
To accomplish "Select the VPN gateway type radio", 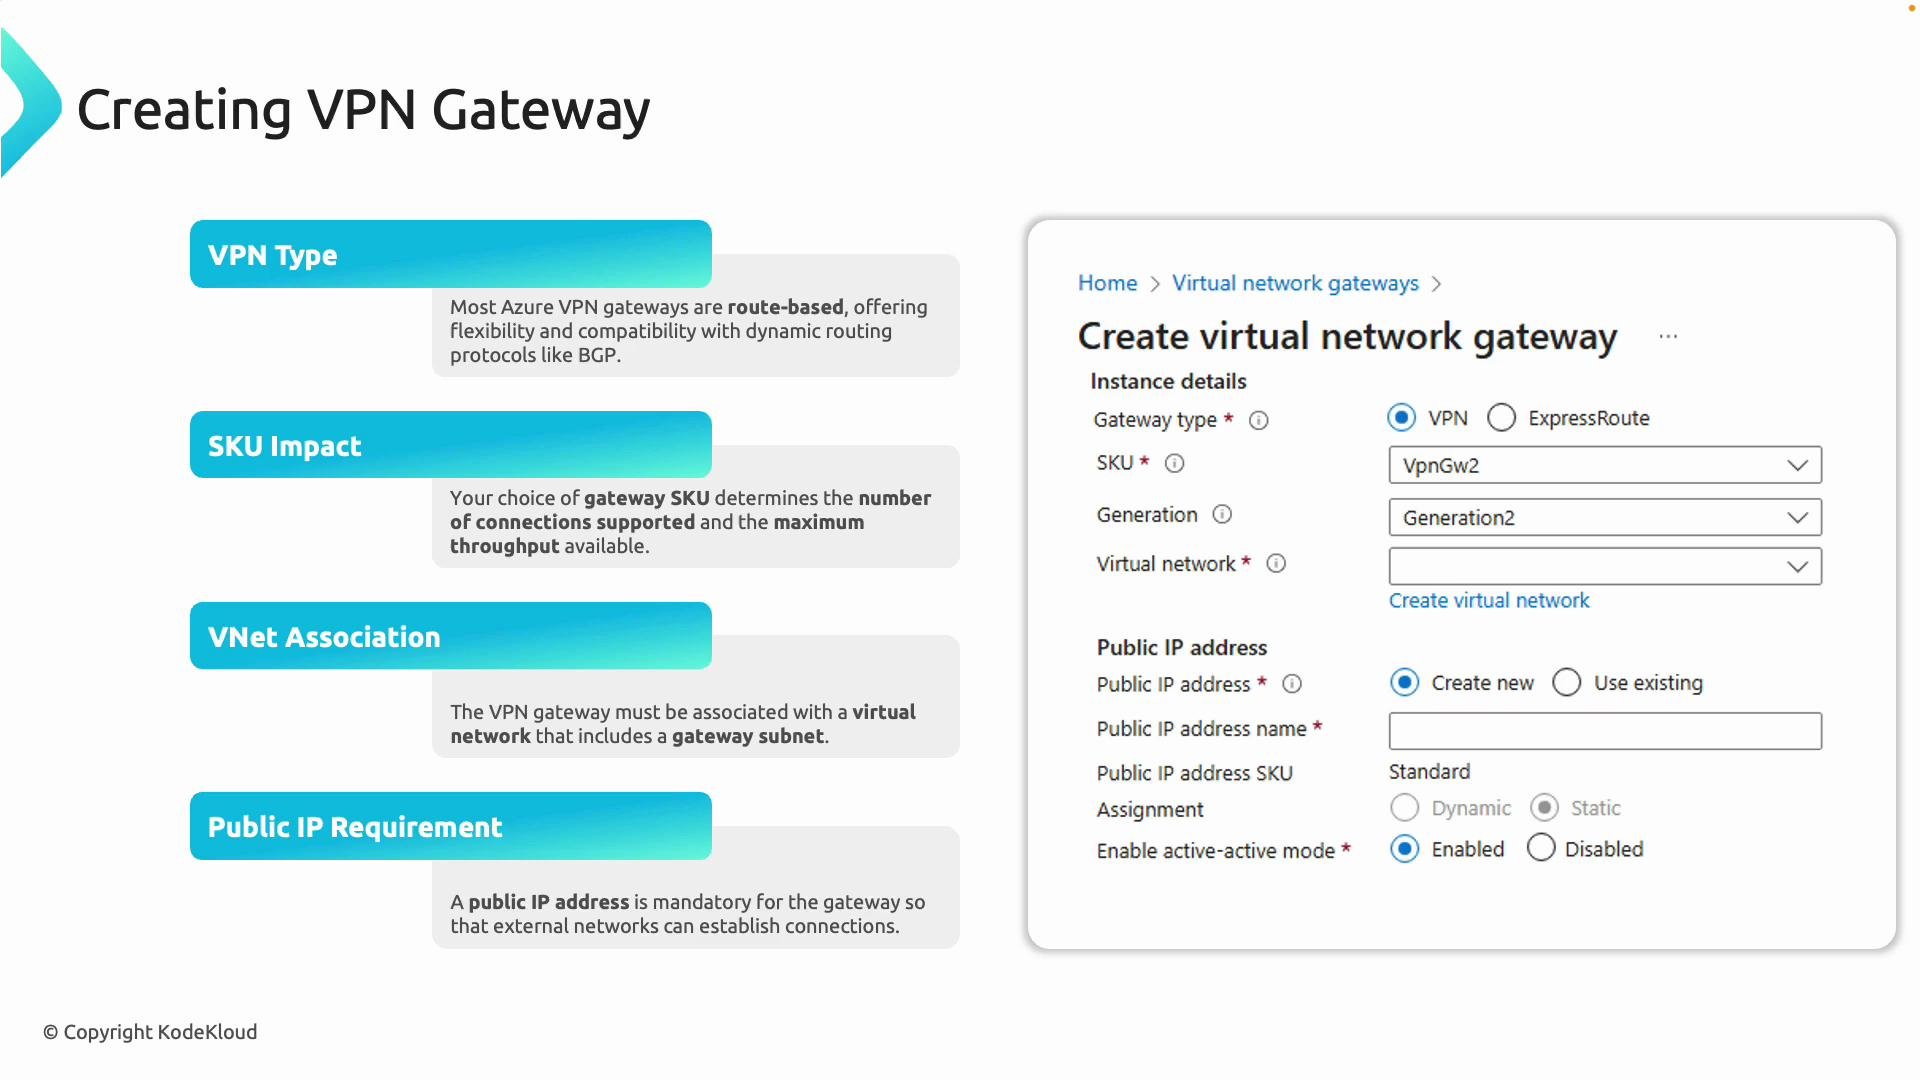I will pos(1402,417).
